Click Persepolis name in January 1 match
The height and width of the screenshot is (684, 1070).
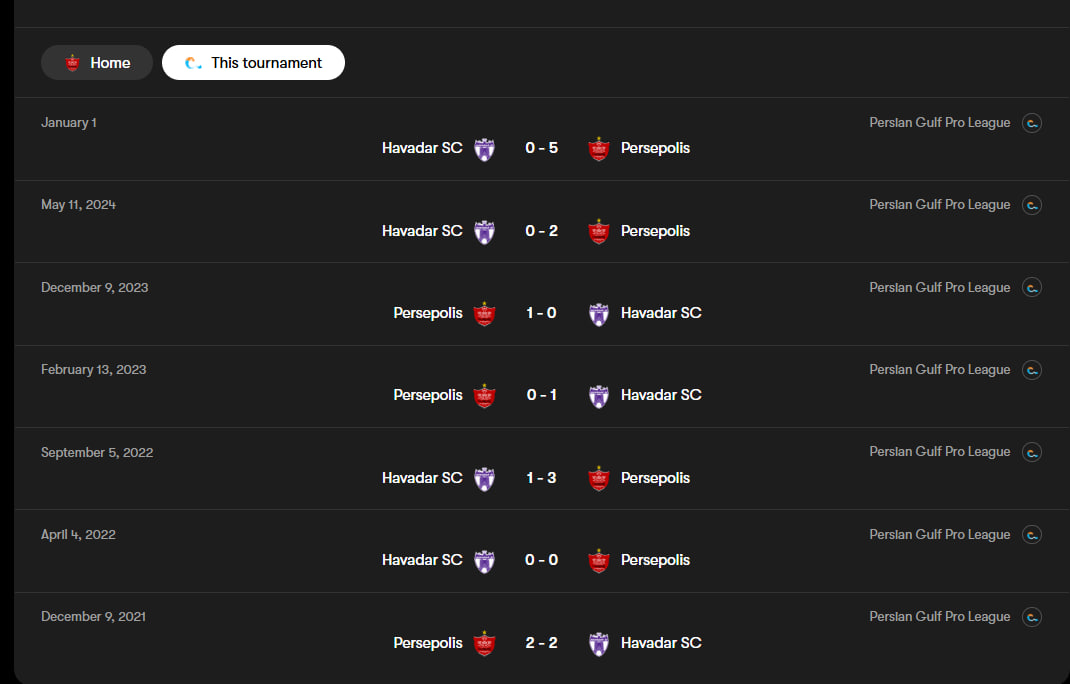click(x=655, y=148)
